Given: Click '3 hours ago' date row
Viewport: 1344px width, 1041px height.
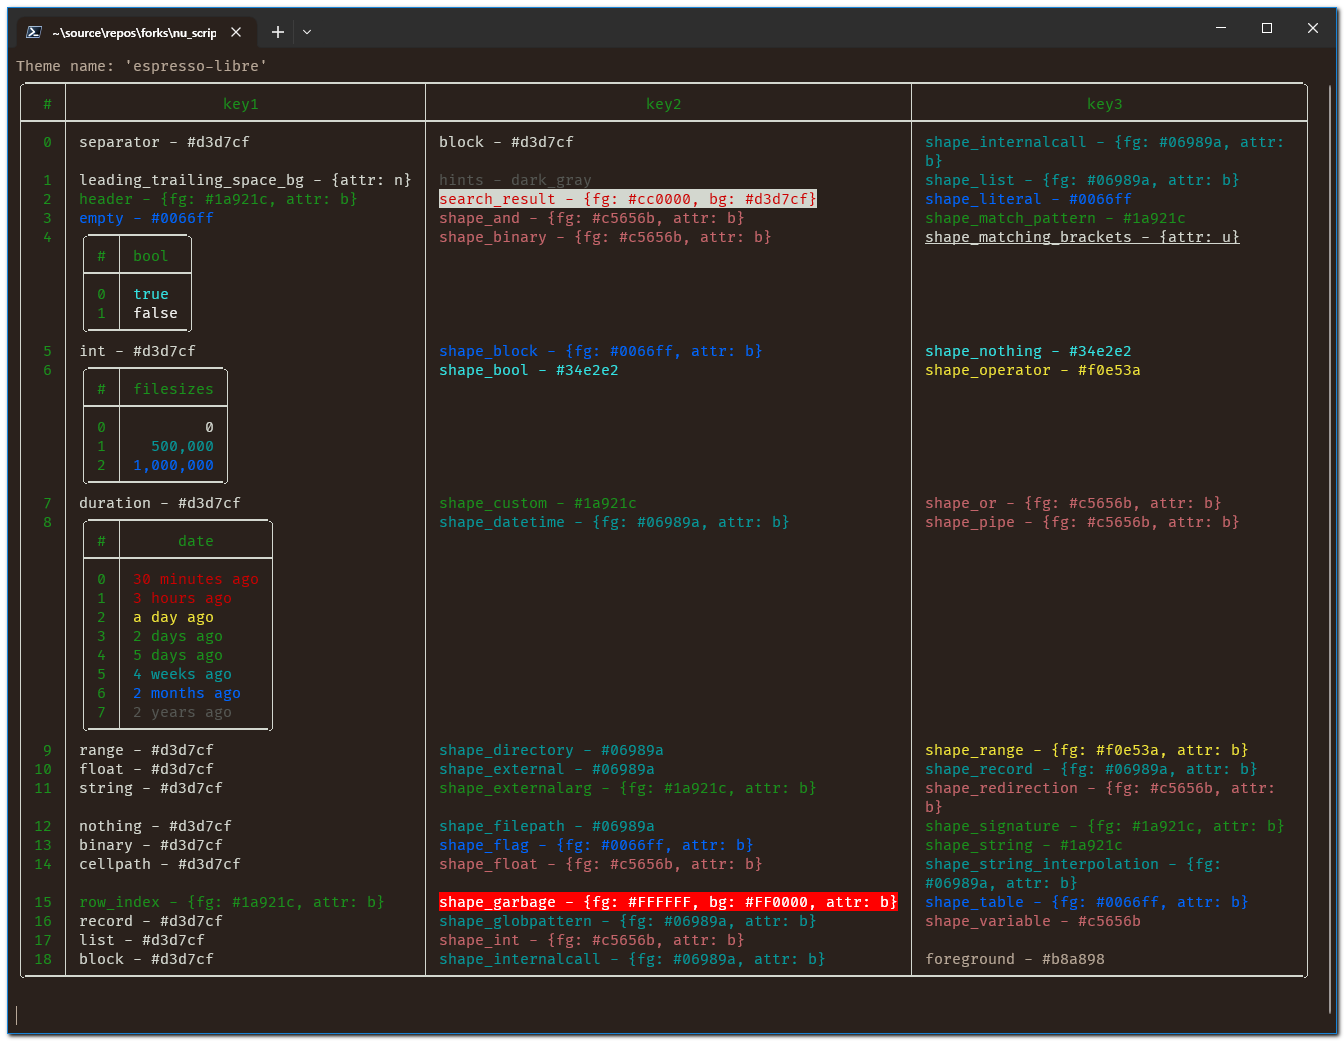Looking at the screenshot, I should tap(182, 598).
